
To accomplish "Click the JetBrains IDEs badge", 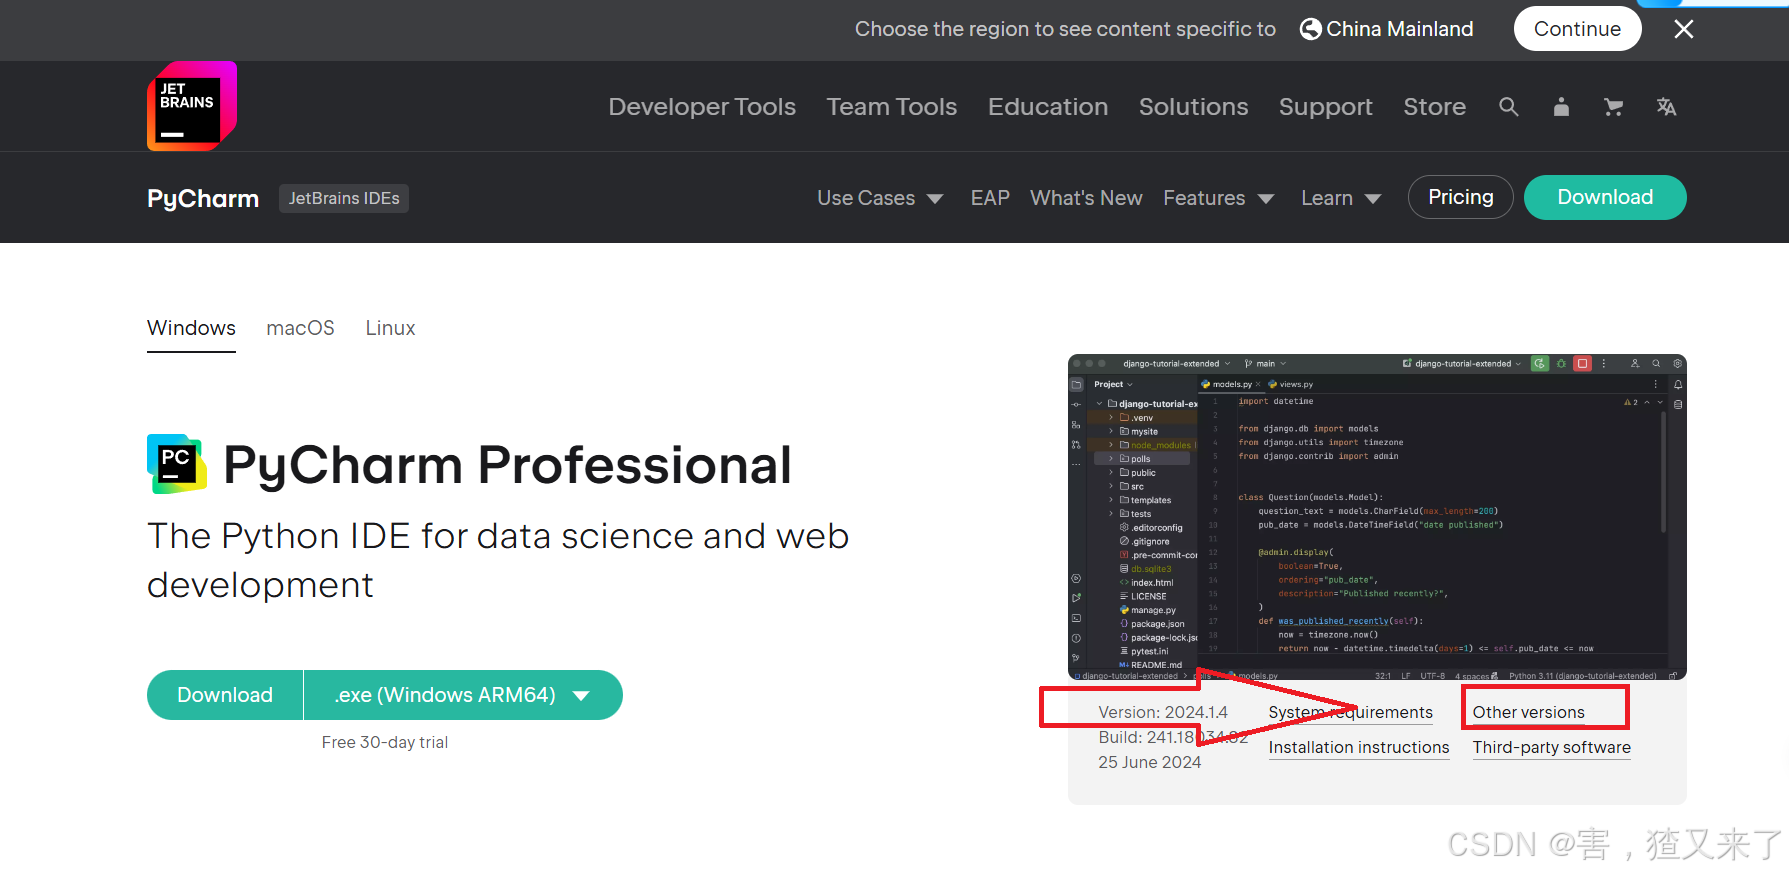I will coord(344,198).
